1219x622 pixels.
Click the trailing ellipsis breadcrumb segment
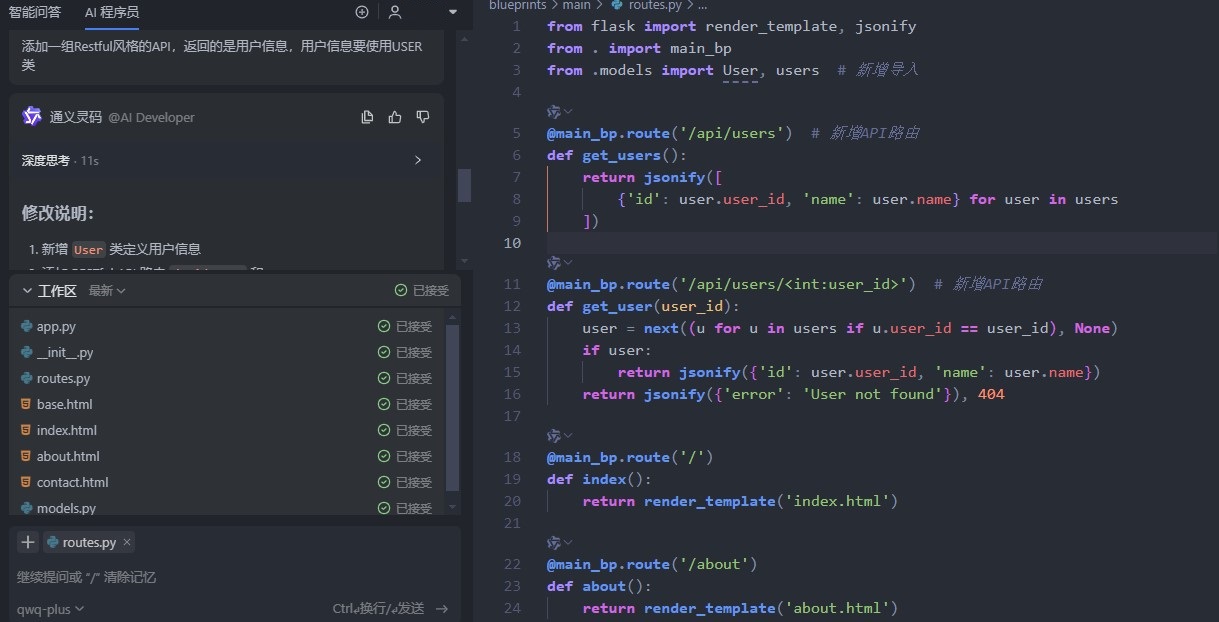[703, 5]
